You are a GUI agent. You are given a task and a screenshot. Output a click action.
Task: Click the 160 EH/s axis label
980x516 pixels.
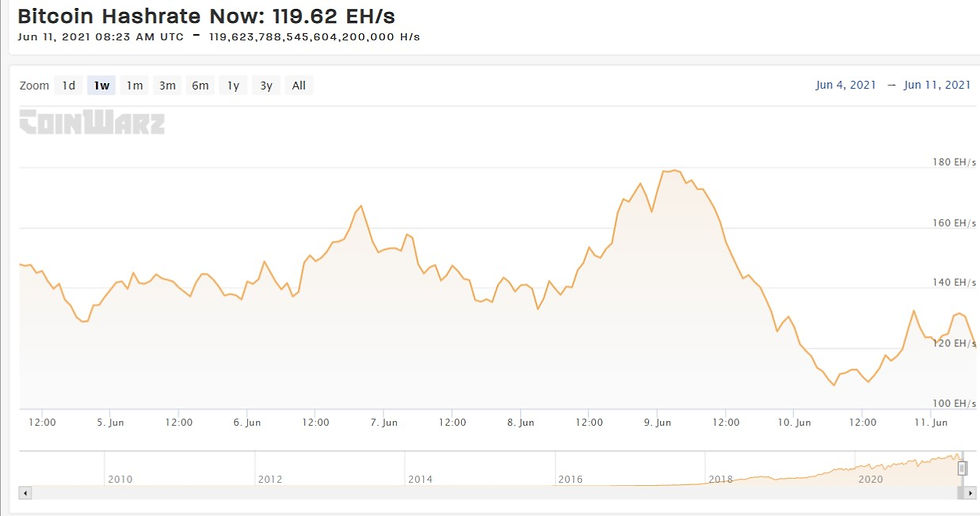point(954,222)
